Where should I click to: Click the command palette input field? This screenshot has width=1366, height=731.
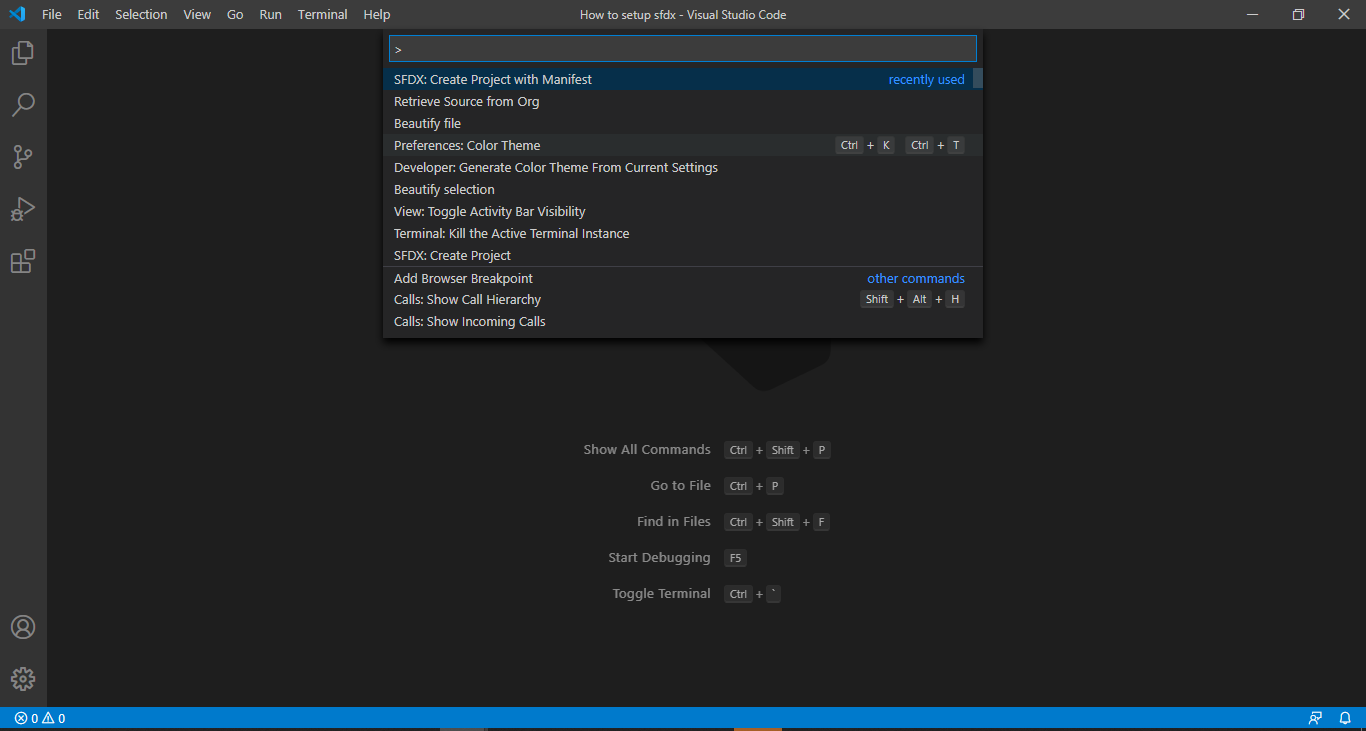click(682, 48)
